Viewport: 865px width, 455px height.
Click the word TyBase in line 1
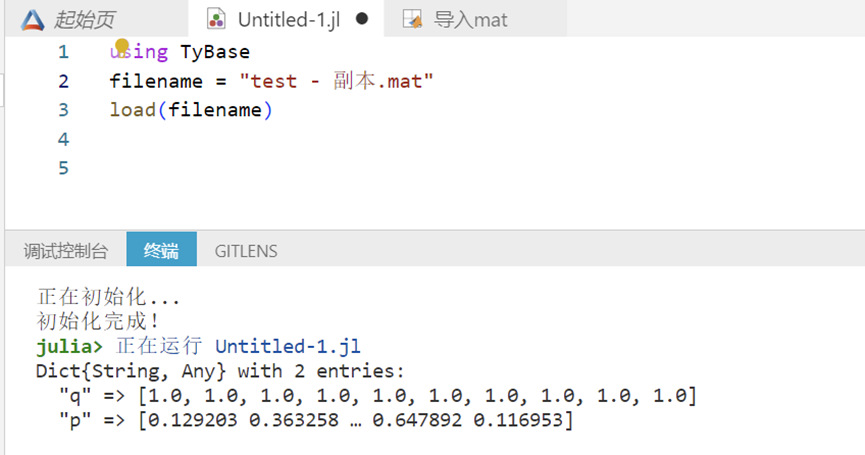click(x=215, y=52)
